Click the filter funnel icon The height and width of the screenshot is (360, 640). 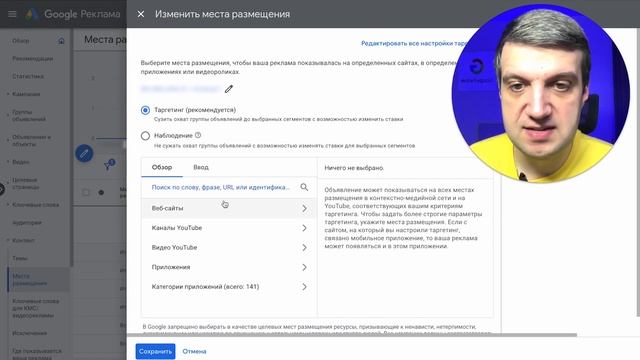[x=109, y=164]
